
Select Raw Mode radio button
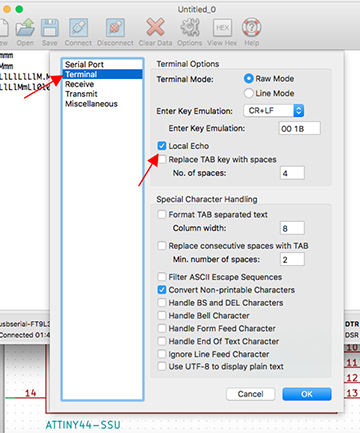tap(248, 79)
